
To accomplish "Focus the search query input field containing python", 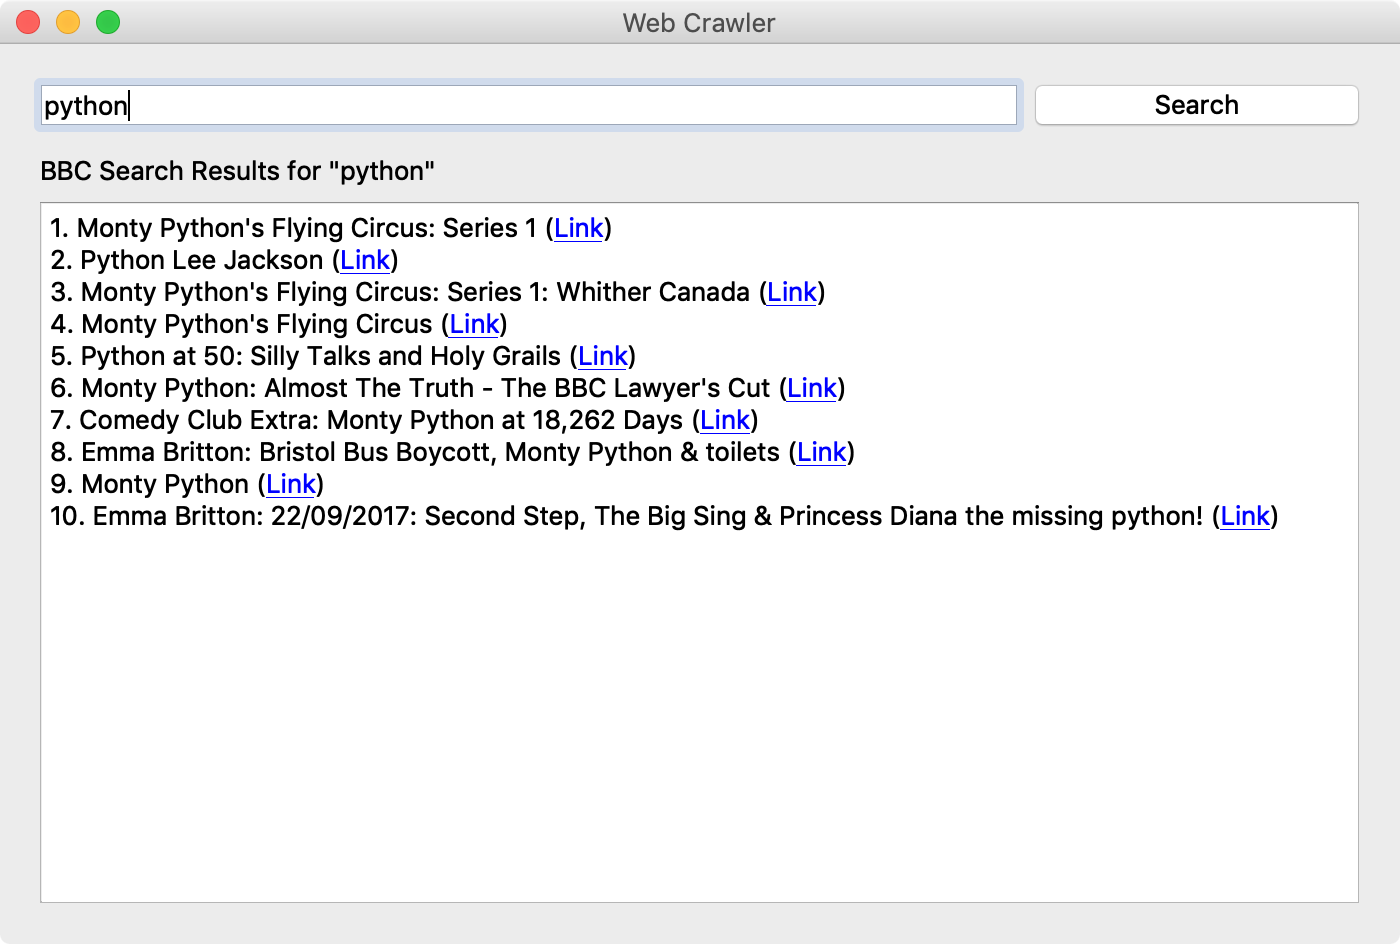I will (529, 105).
